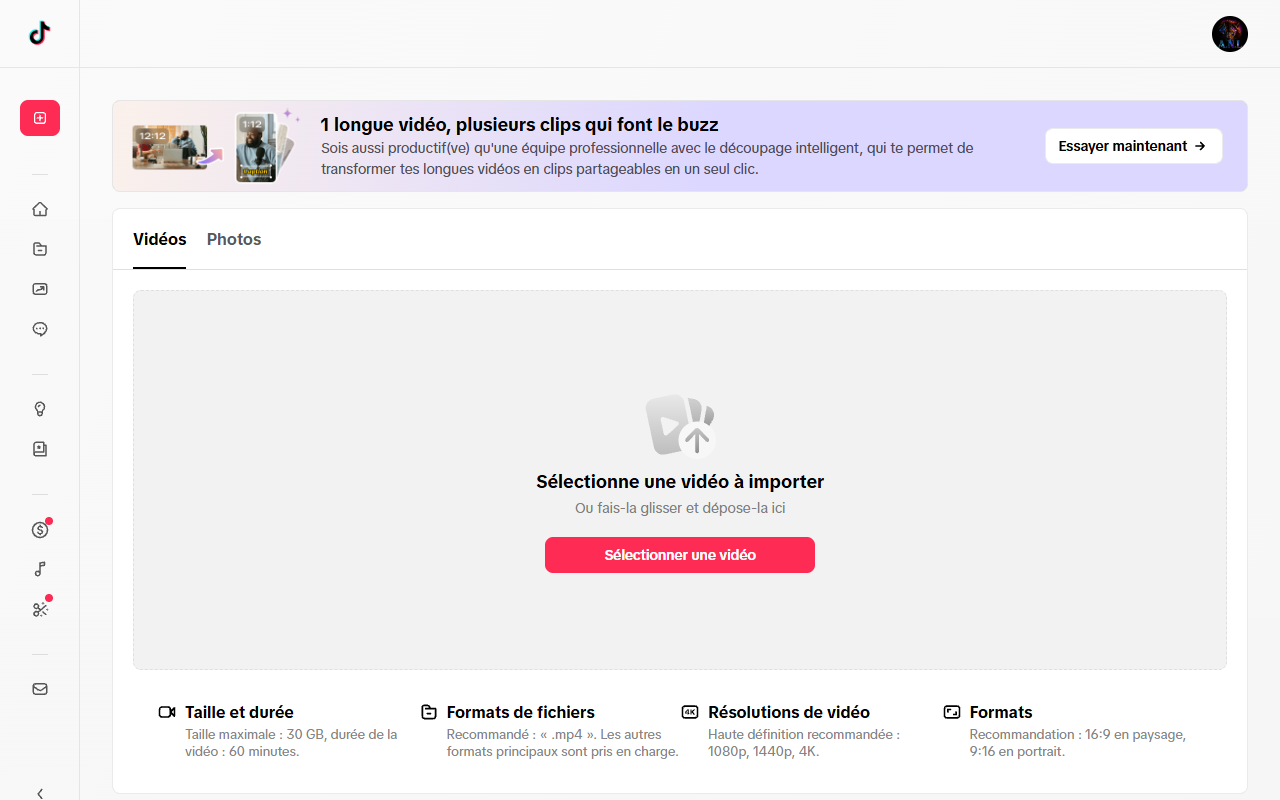The image size is (1280, 800).
Task: Open the music note sounds icon
Action: pos(40,569)
